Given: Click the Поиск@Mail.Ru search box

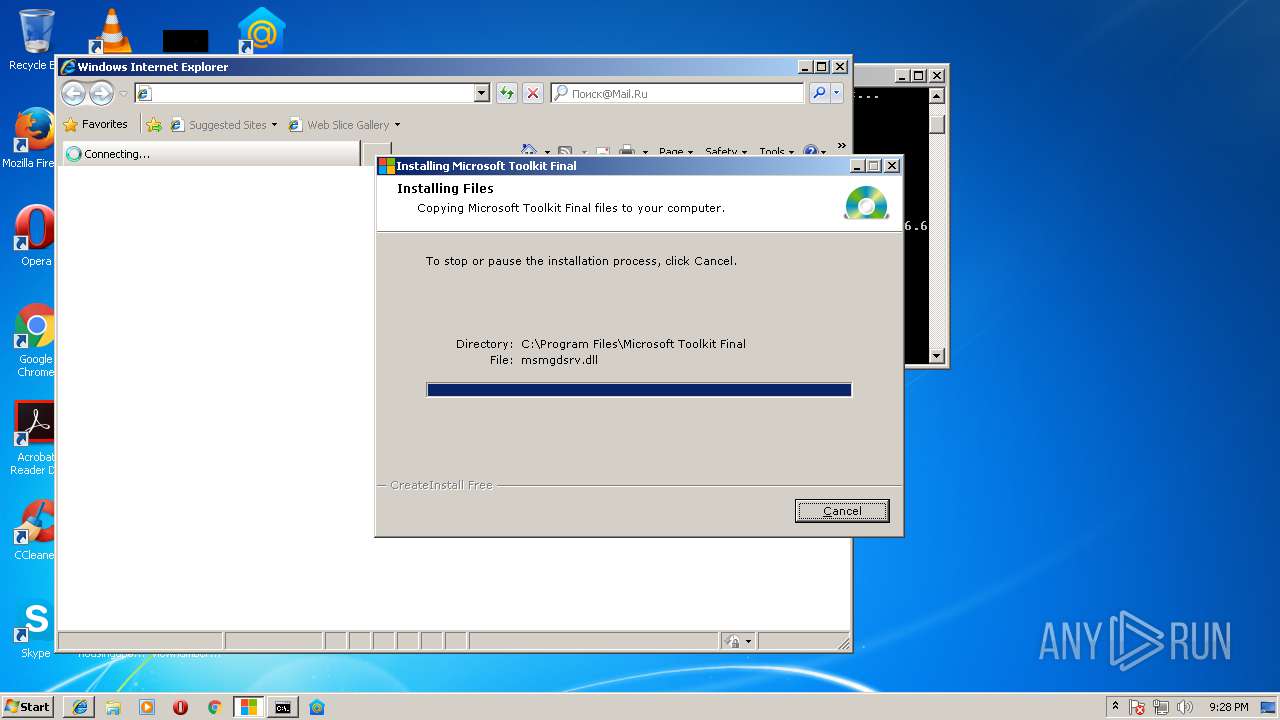Looking at the screenshot, I should coord(677,93).
